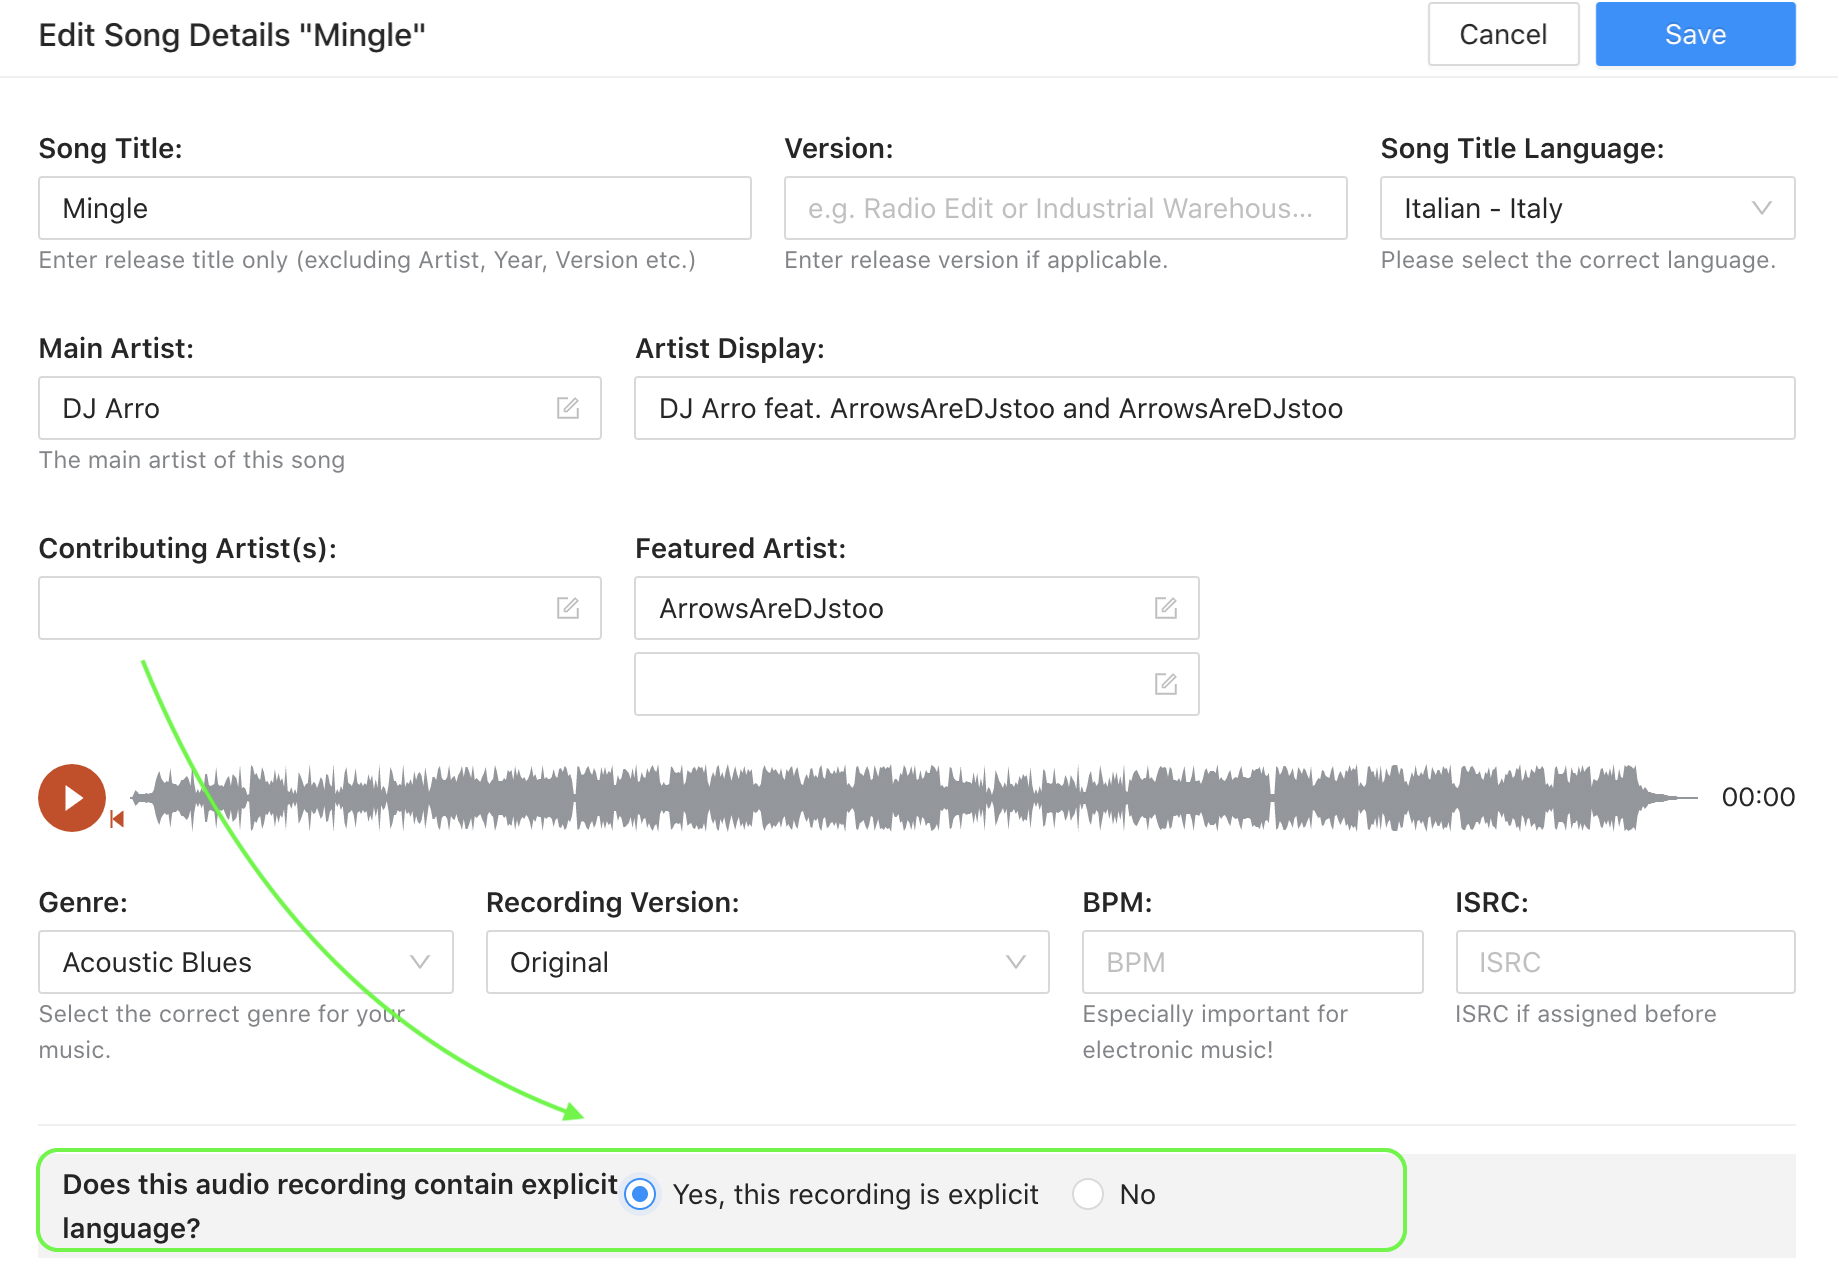This screenshot has height=1262, width=1838.
Task: Focus the BPM input field
Action: coord(1253,962)
